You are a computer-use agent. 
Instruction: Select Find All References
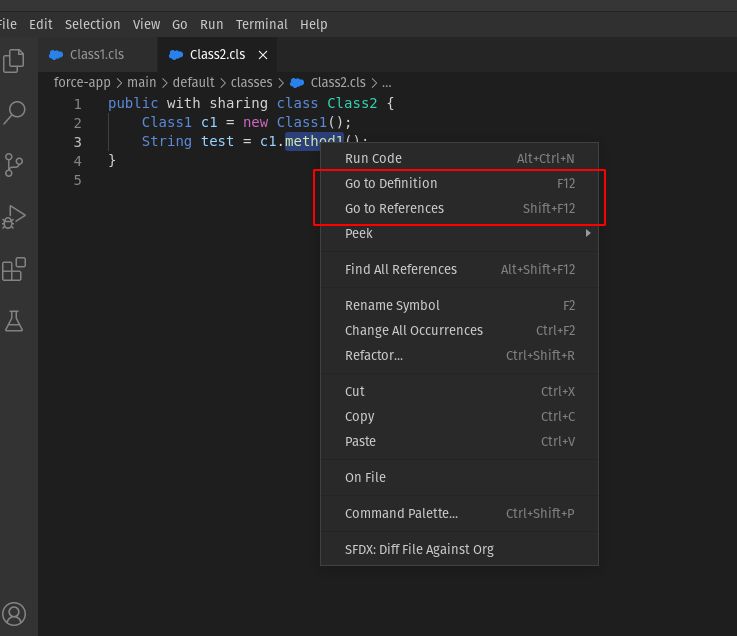point(459,269)
